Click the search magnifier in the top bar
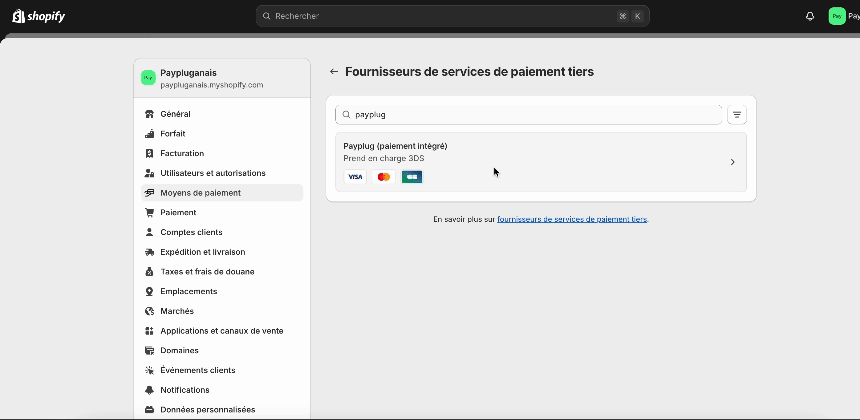 (267, 16)
